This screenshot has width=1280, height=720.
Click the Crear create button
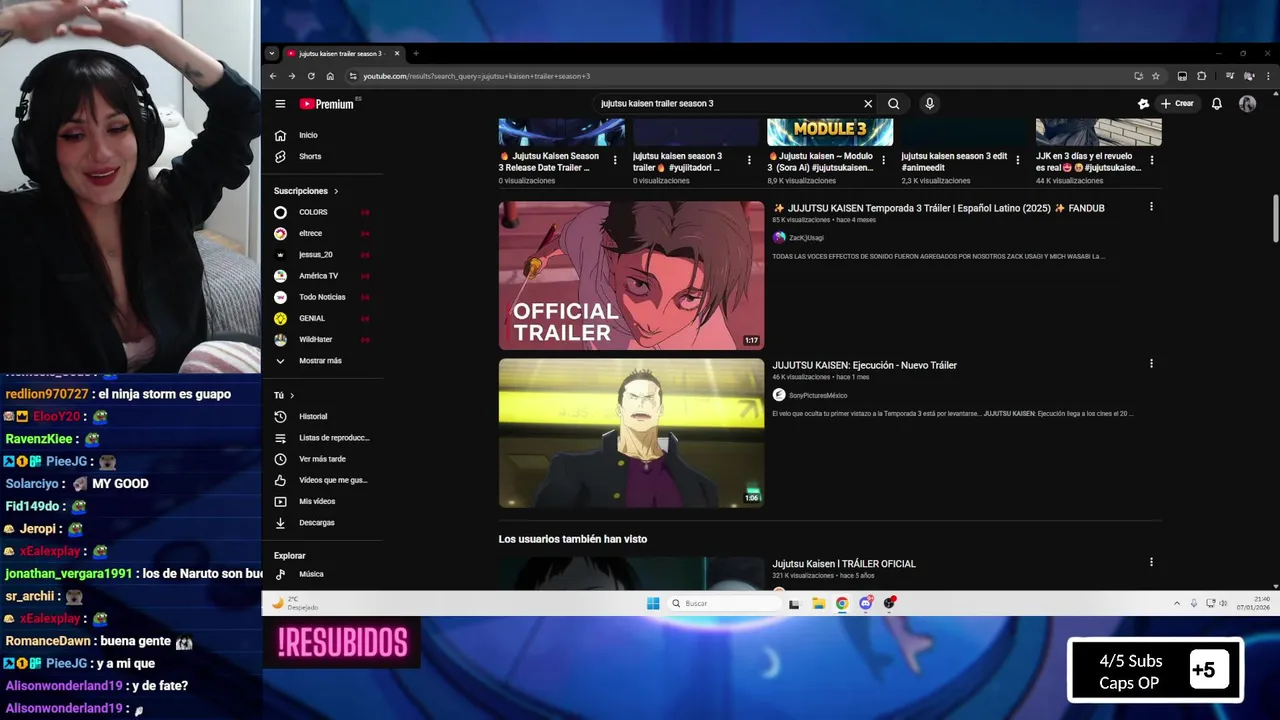point(1177,104)
